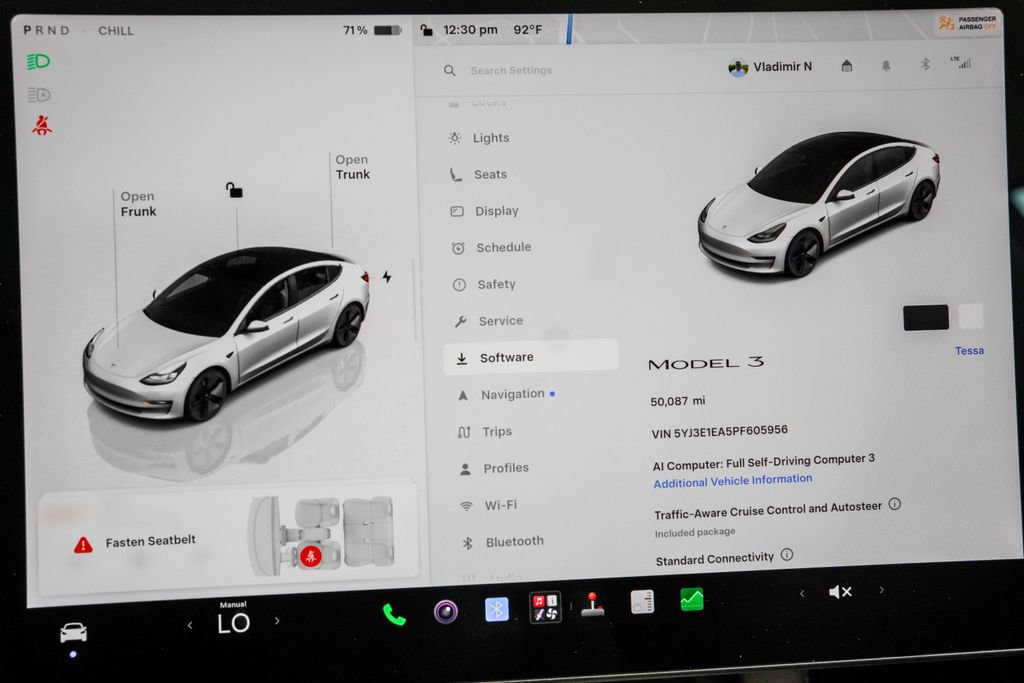Open the arcade joystick app
Viewport: 1024px width, 683px height.
[x=593, y=604]
